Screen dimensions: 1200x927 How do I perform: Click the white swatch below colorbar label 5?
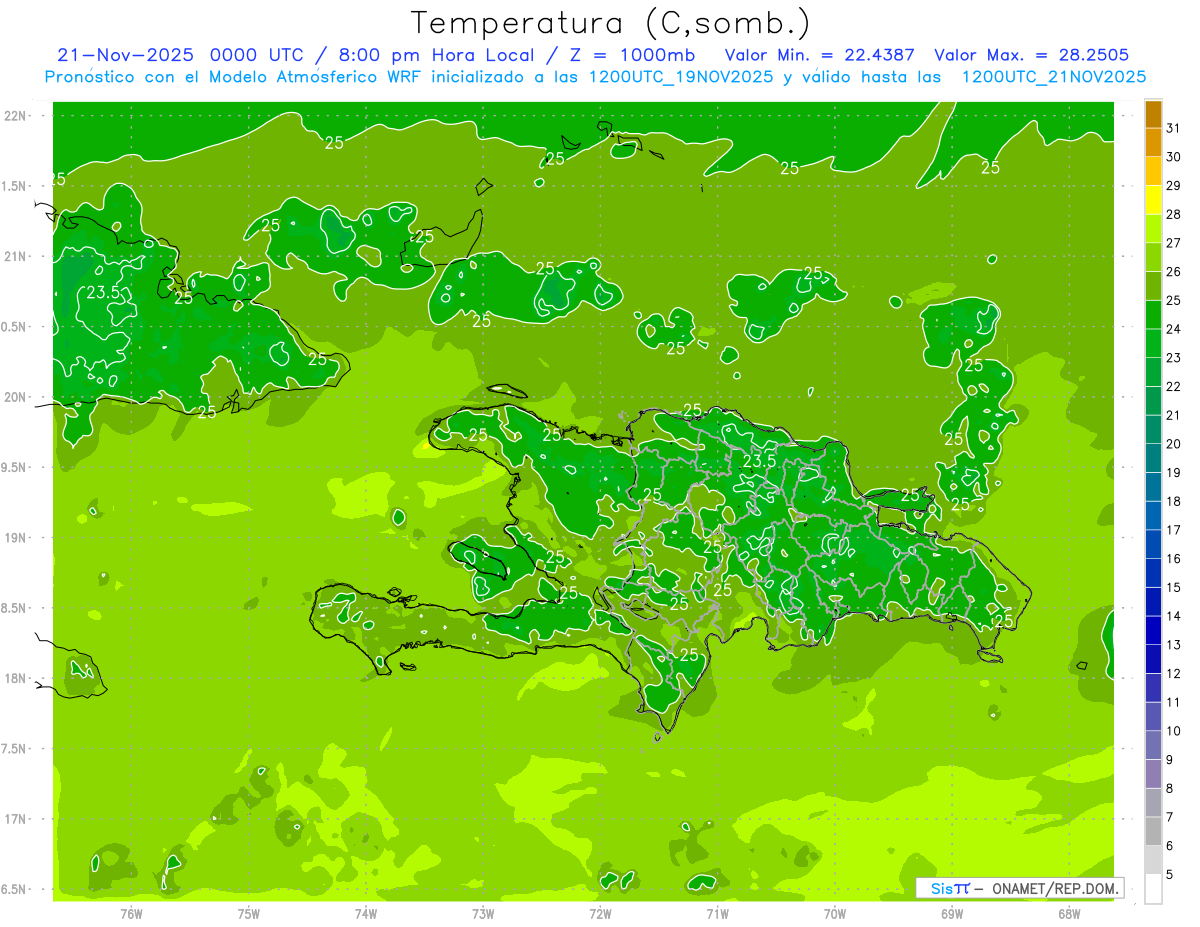pos(1153,889)
